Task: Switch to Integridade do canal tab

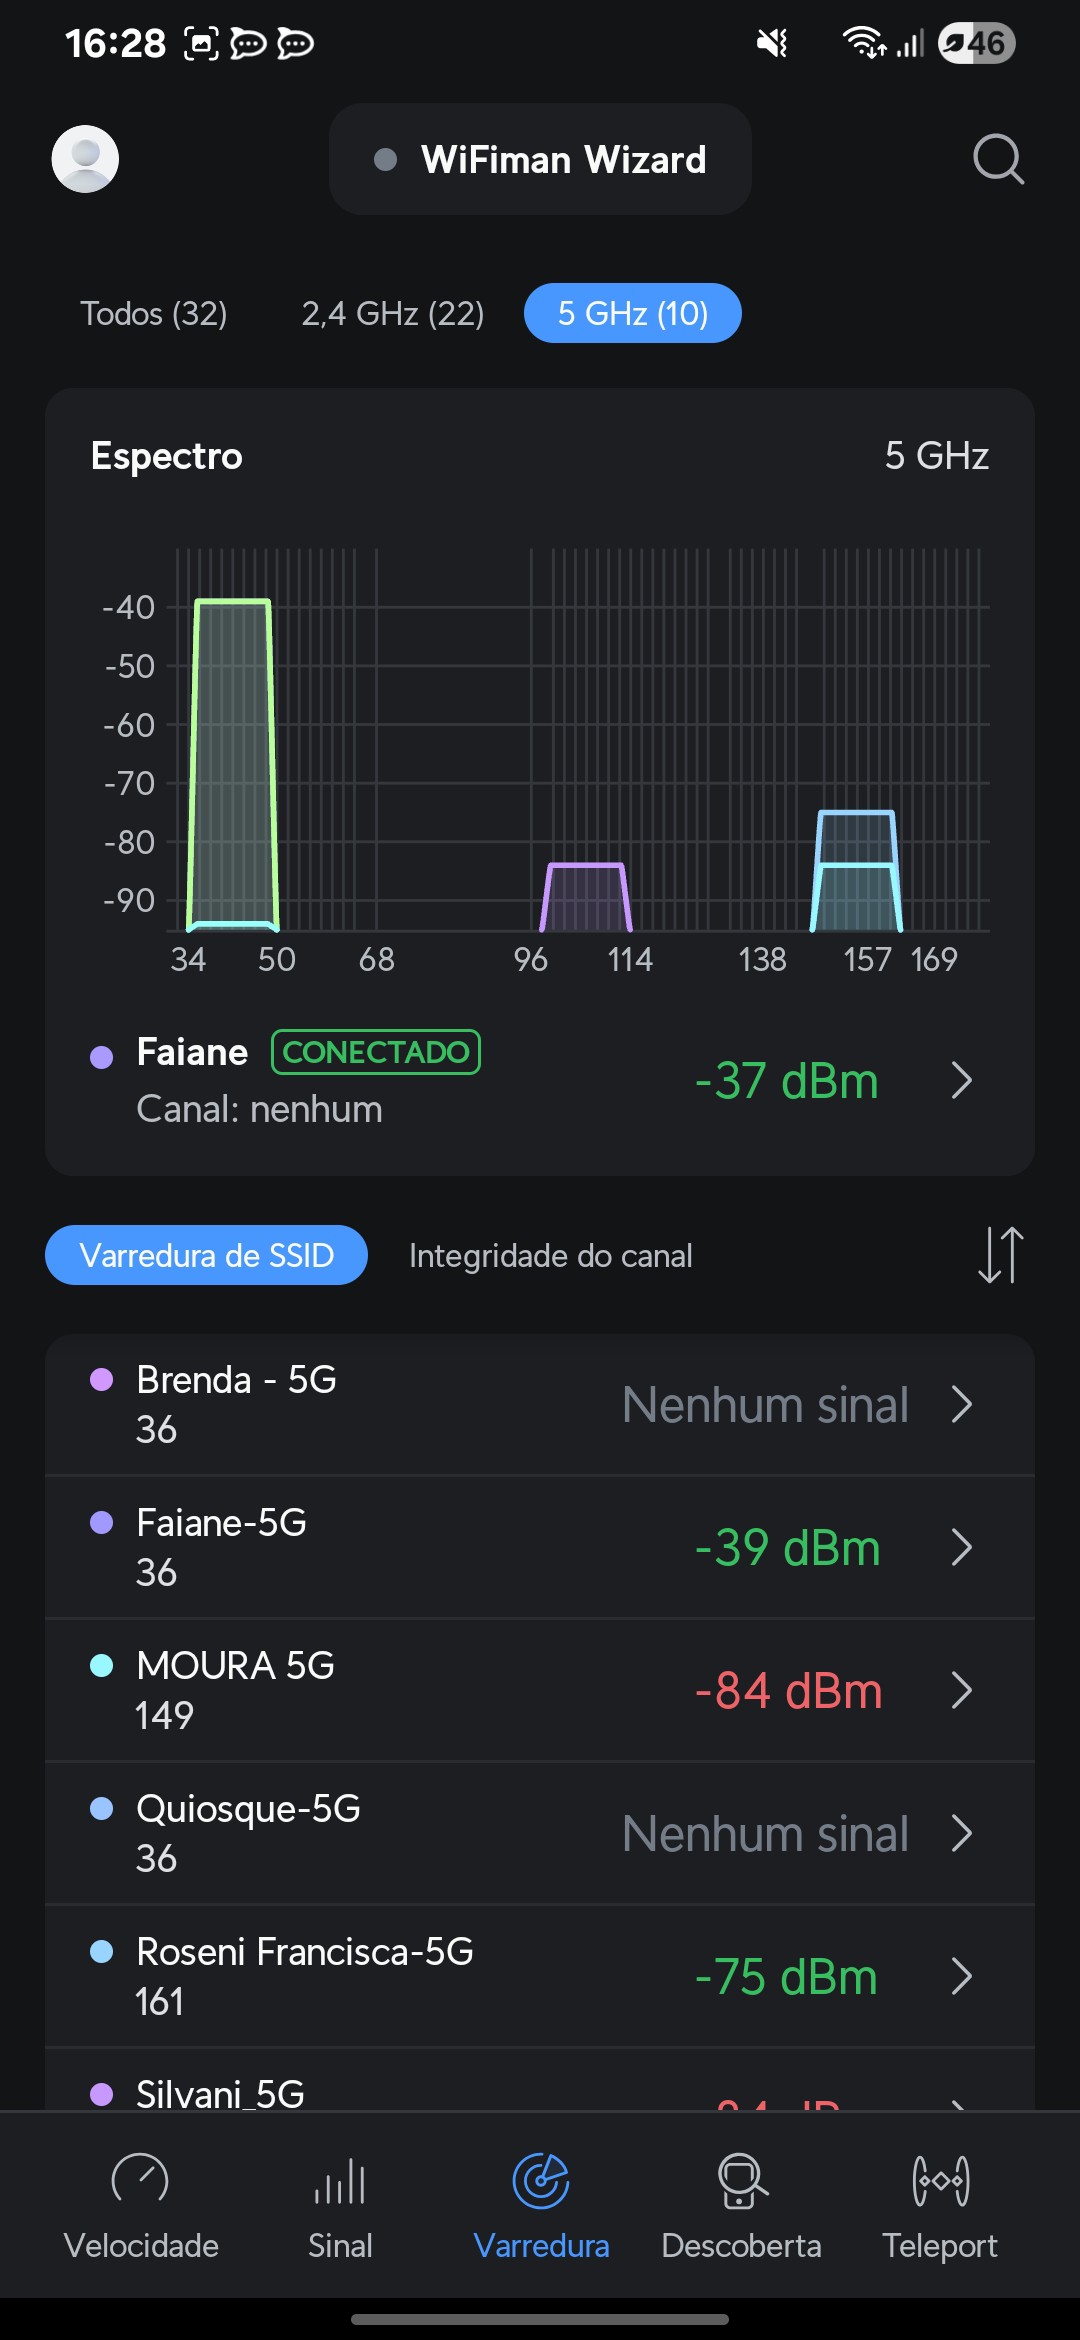Action: (x=551, y=1256)
